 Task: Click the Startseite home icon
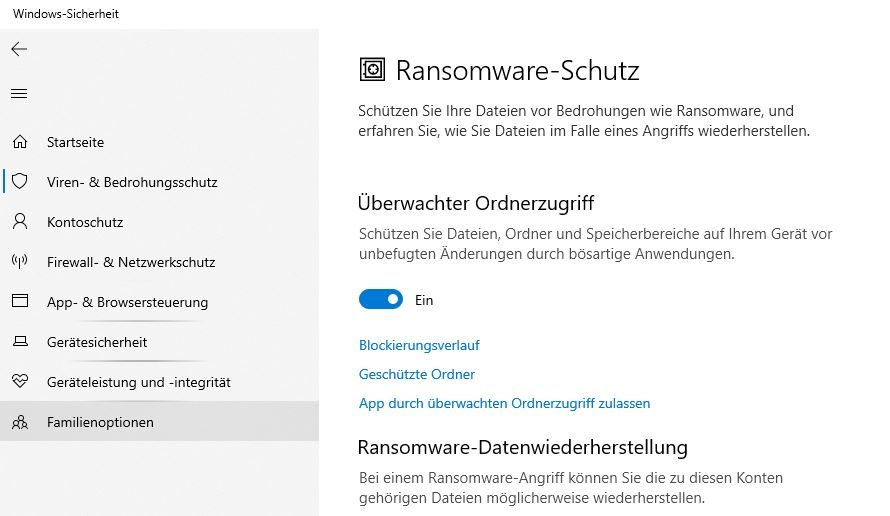(19, 142)
